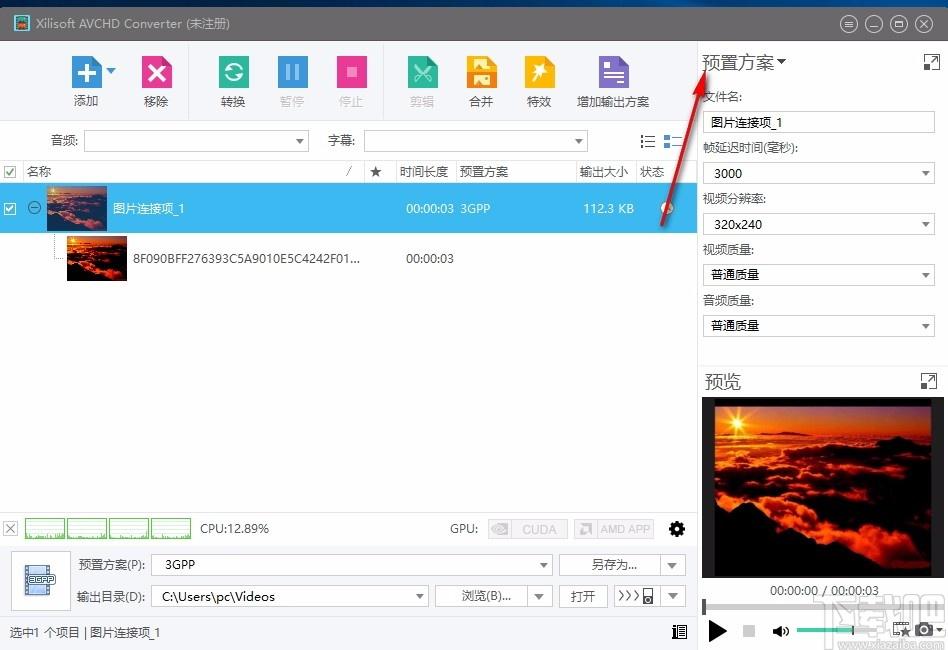Open the 音频 audio dropdown
The width and height of the screenshot is (948, 650).
(196, 141)
